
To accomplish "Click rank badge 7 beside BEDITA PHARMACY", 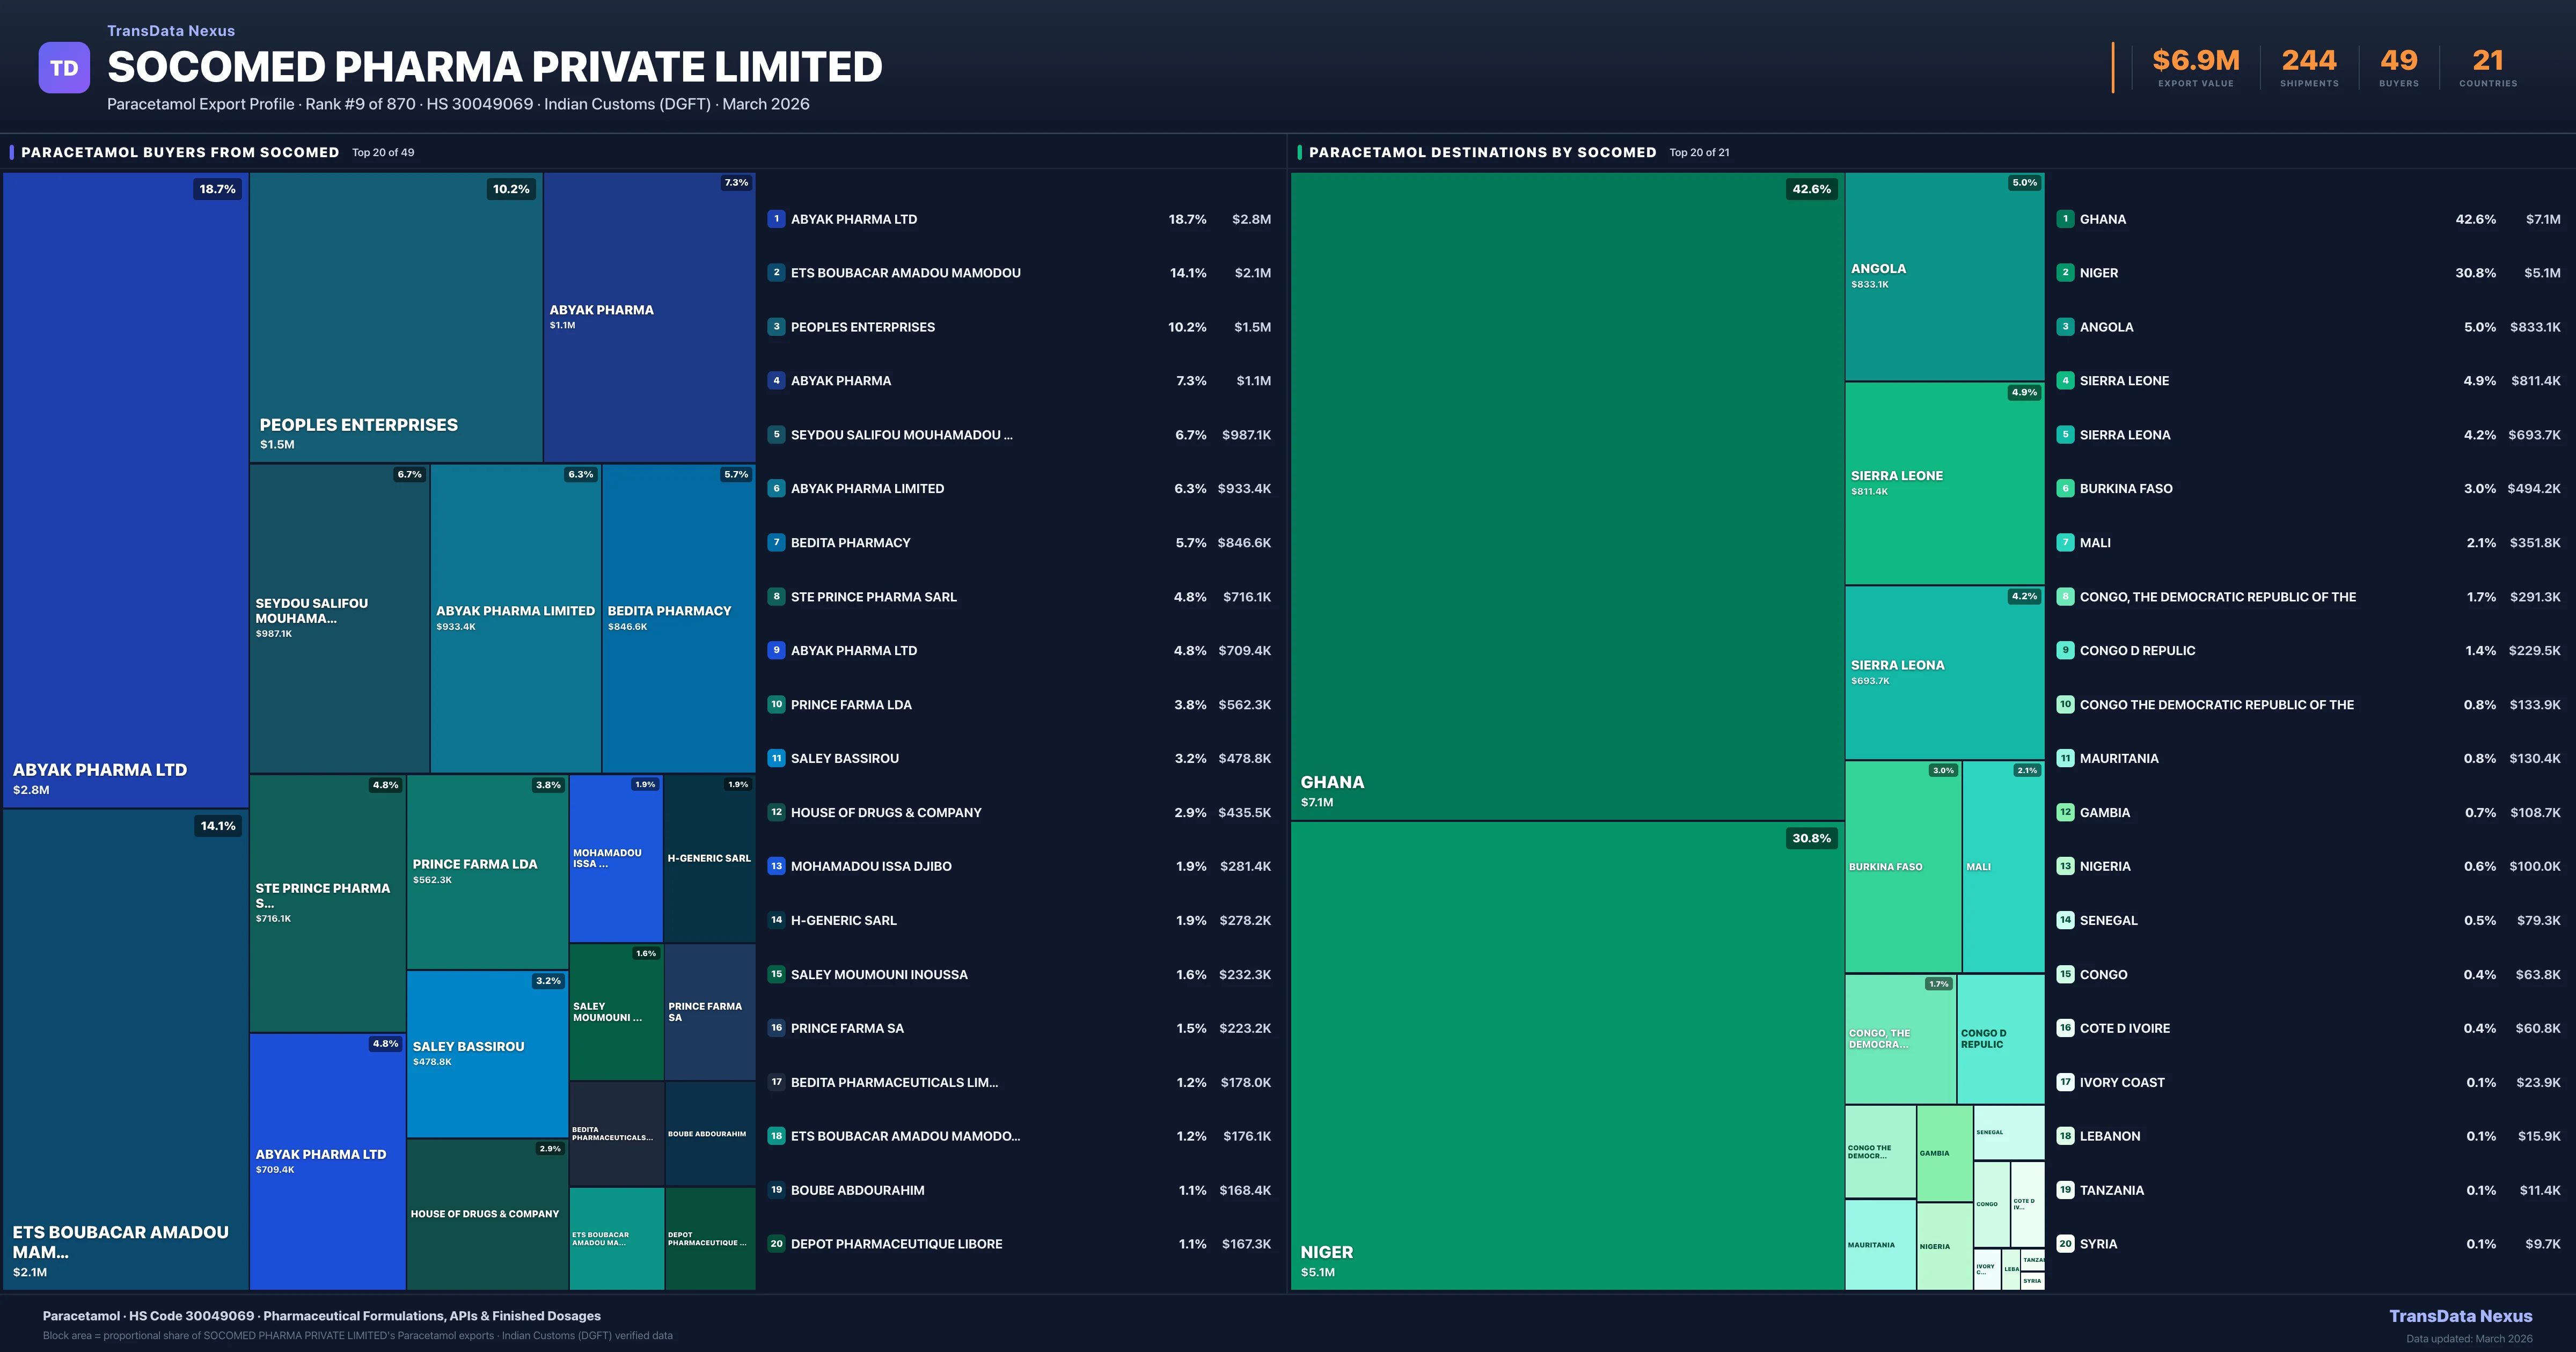I will tap(776, 542).
